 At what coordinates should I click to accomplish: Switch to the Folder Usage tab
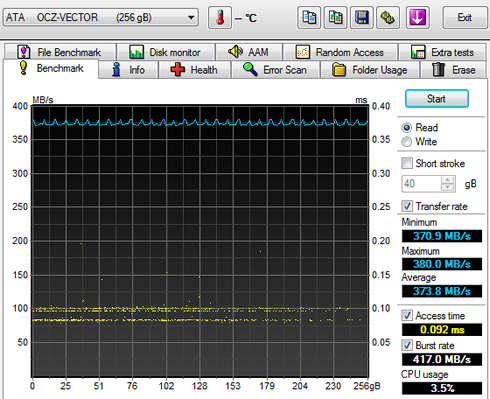(370, 70)
